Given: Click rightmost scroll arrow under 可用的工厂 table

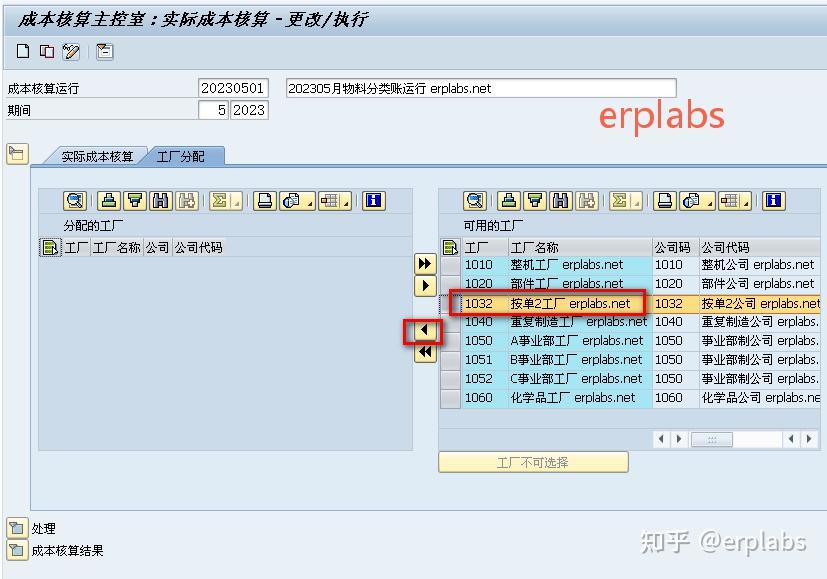Looking at the screenshot, I should pyautogui.click(x=809, y=439).
